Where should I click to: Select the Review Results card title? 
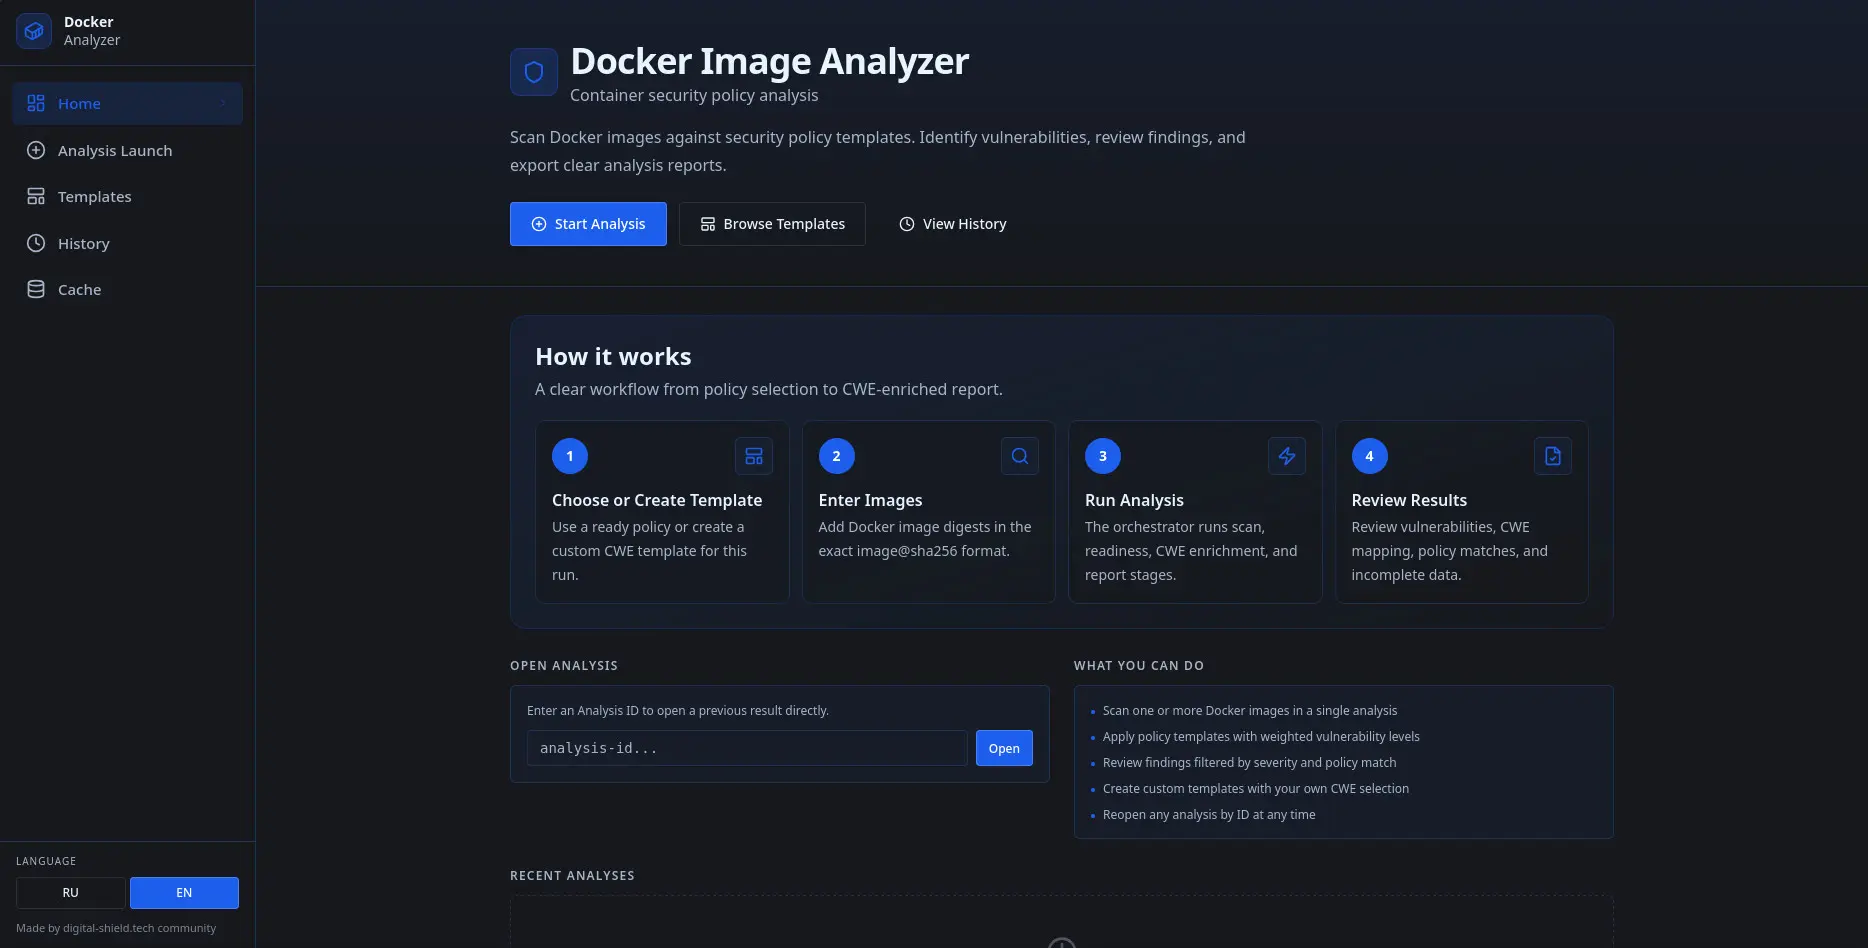[1409, 500]
